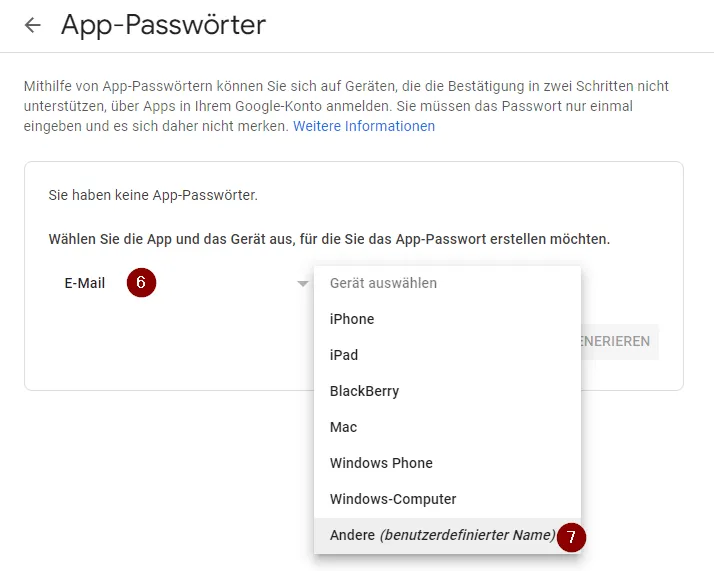Click the back arrow next to App-Passwörter

[x=33, y=25]
